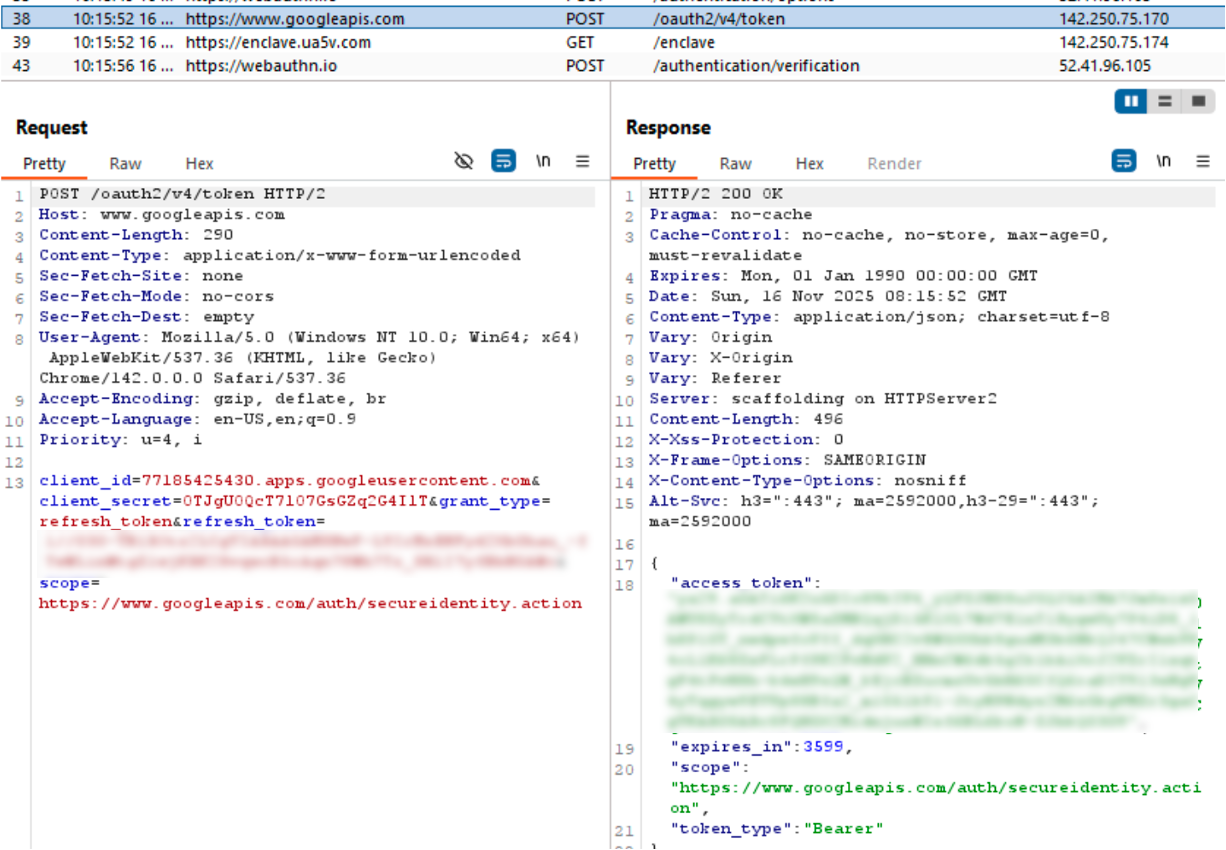Switch the Request pane to Raw view
This screenshot has height=850, width=1226.
pos(124,163)
